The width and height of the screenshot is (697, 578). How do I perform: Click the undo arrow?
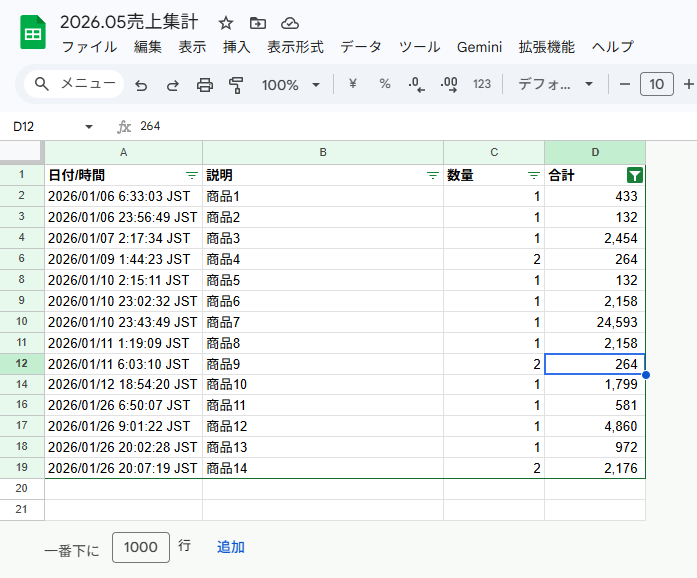pos(141,85)
